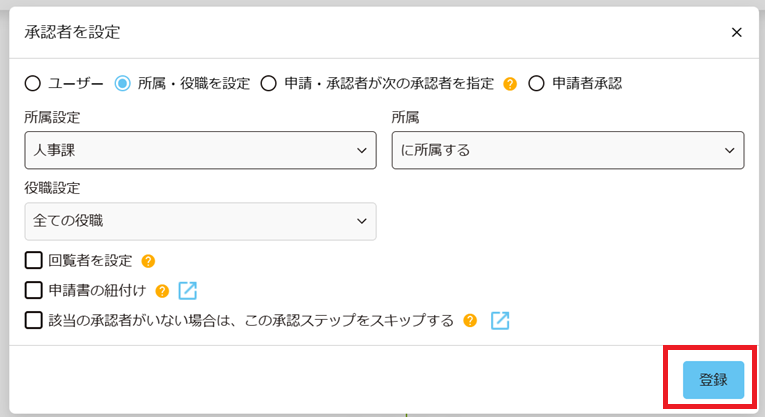Choose 申請・承認者が次の承認者を指定 radio option

point(268,84)
